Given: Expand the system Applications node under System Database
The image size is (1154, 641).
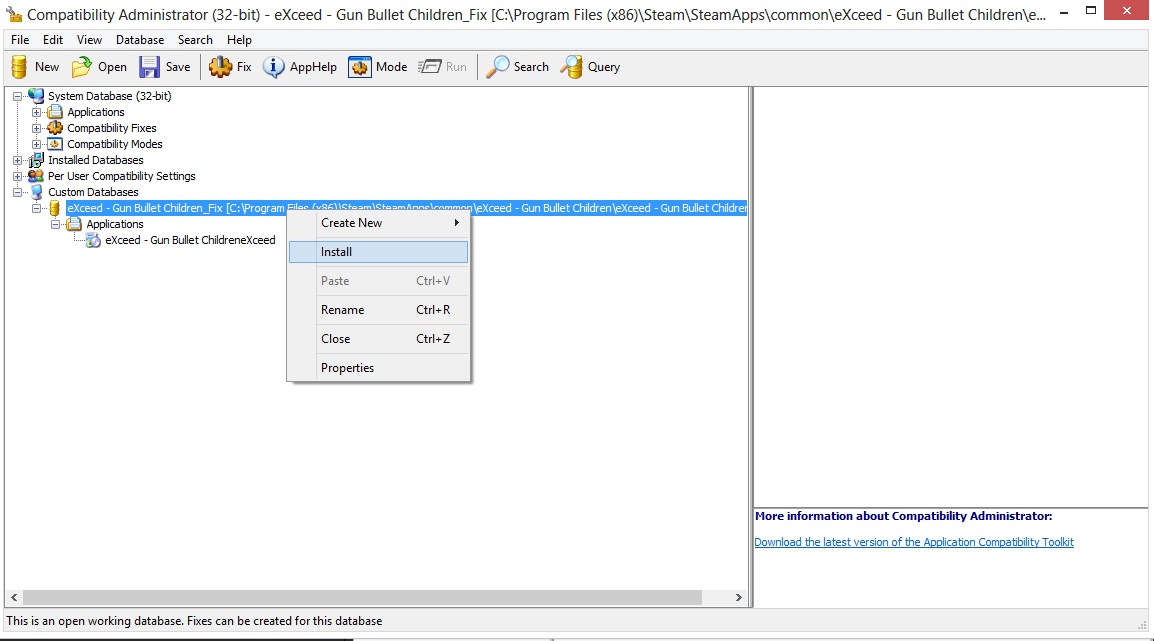Looking at the screenshot, I should pyautogui.click(x=37, y=113).
